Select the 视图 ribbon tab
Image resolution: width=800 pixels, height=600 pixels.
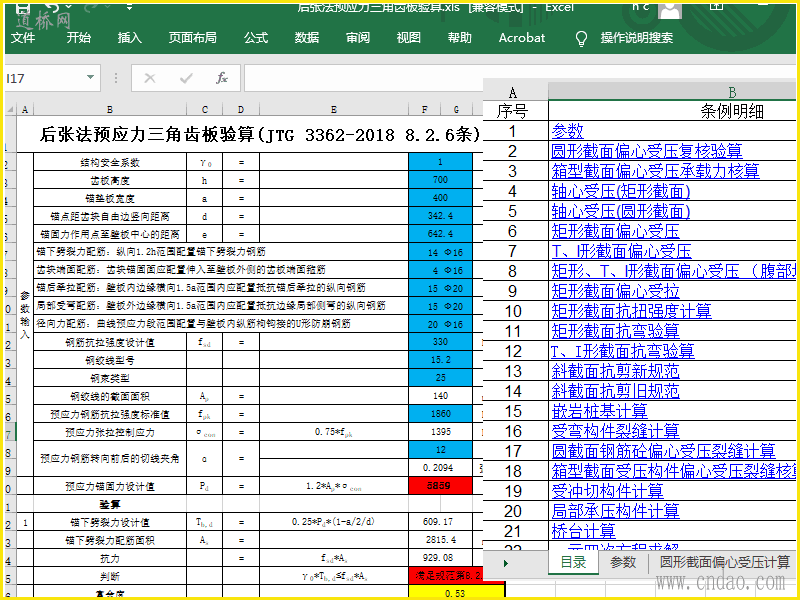click(409, 38)
